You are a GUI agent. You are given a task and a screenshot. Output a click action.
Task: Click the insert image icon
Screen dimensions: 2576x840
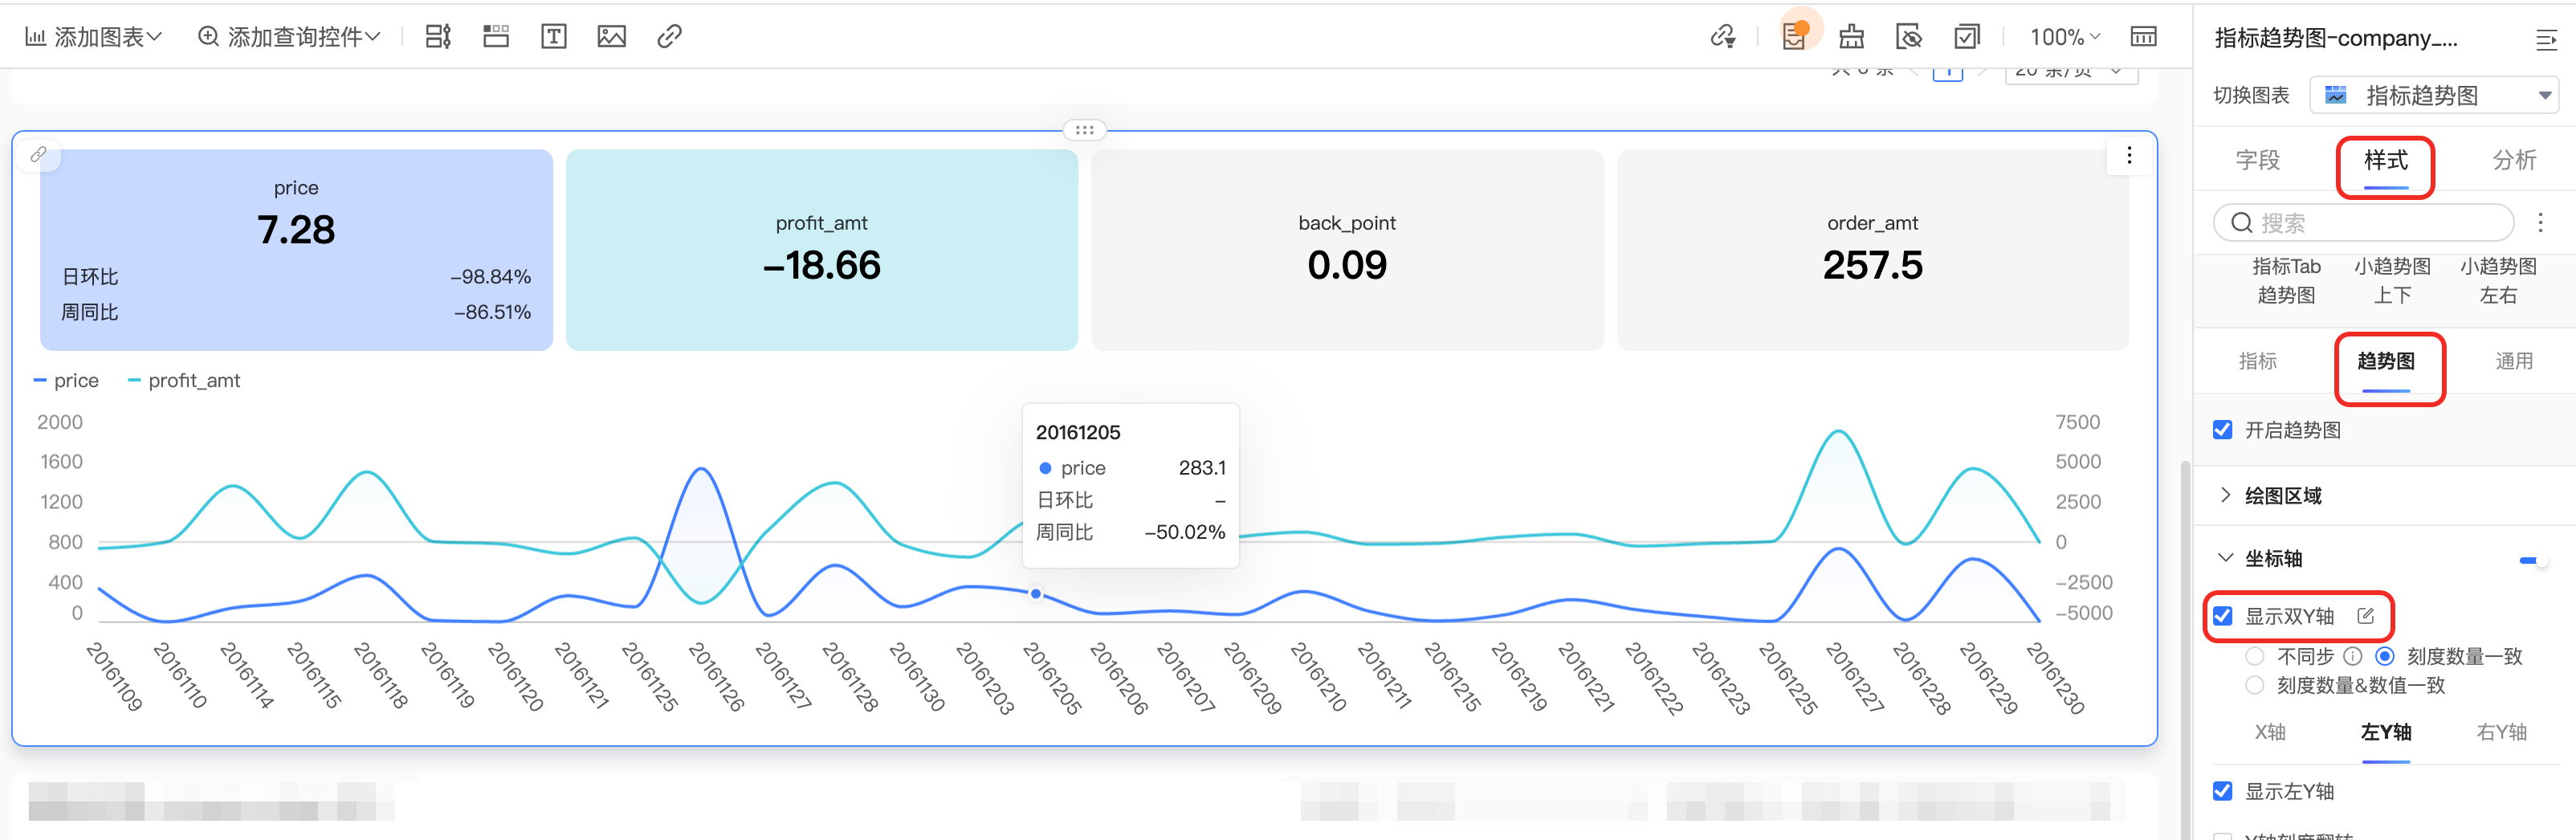611,37
